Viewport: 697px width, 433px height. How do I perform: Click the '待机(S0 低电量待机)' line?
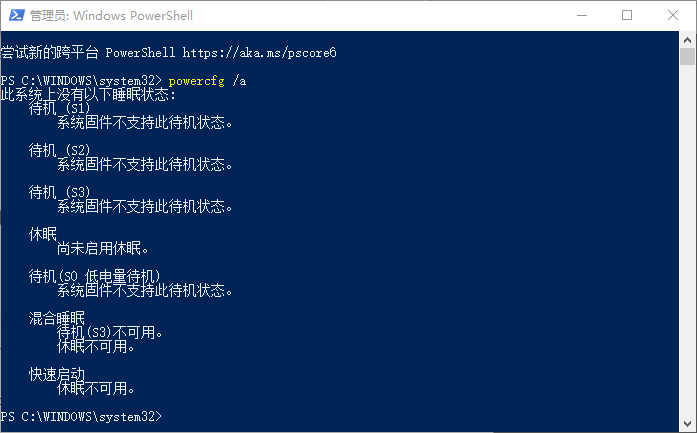point(95,276)
